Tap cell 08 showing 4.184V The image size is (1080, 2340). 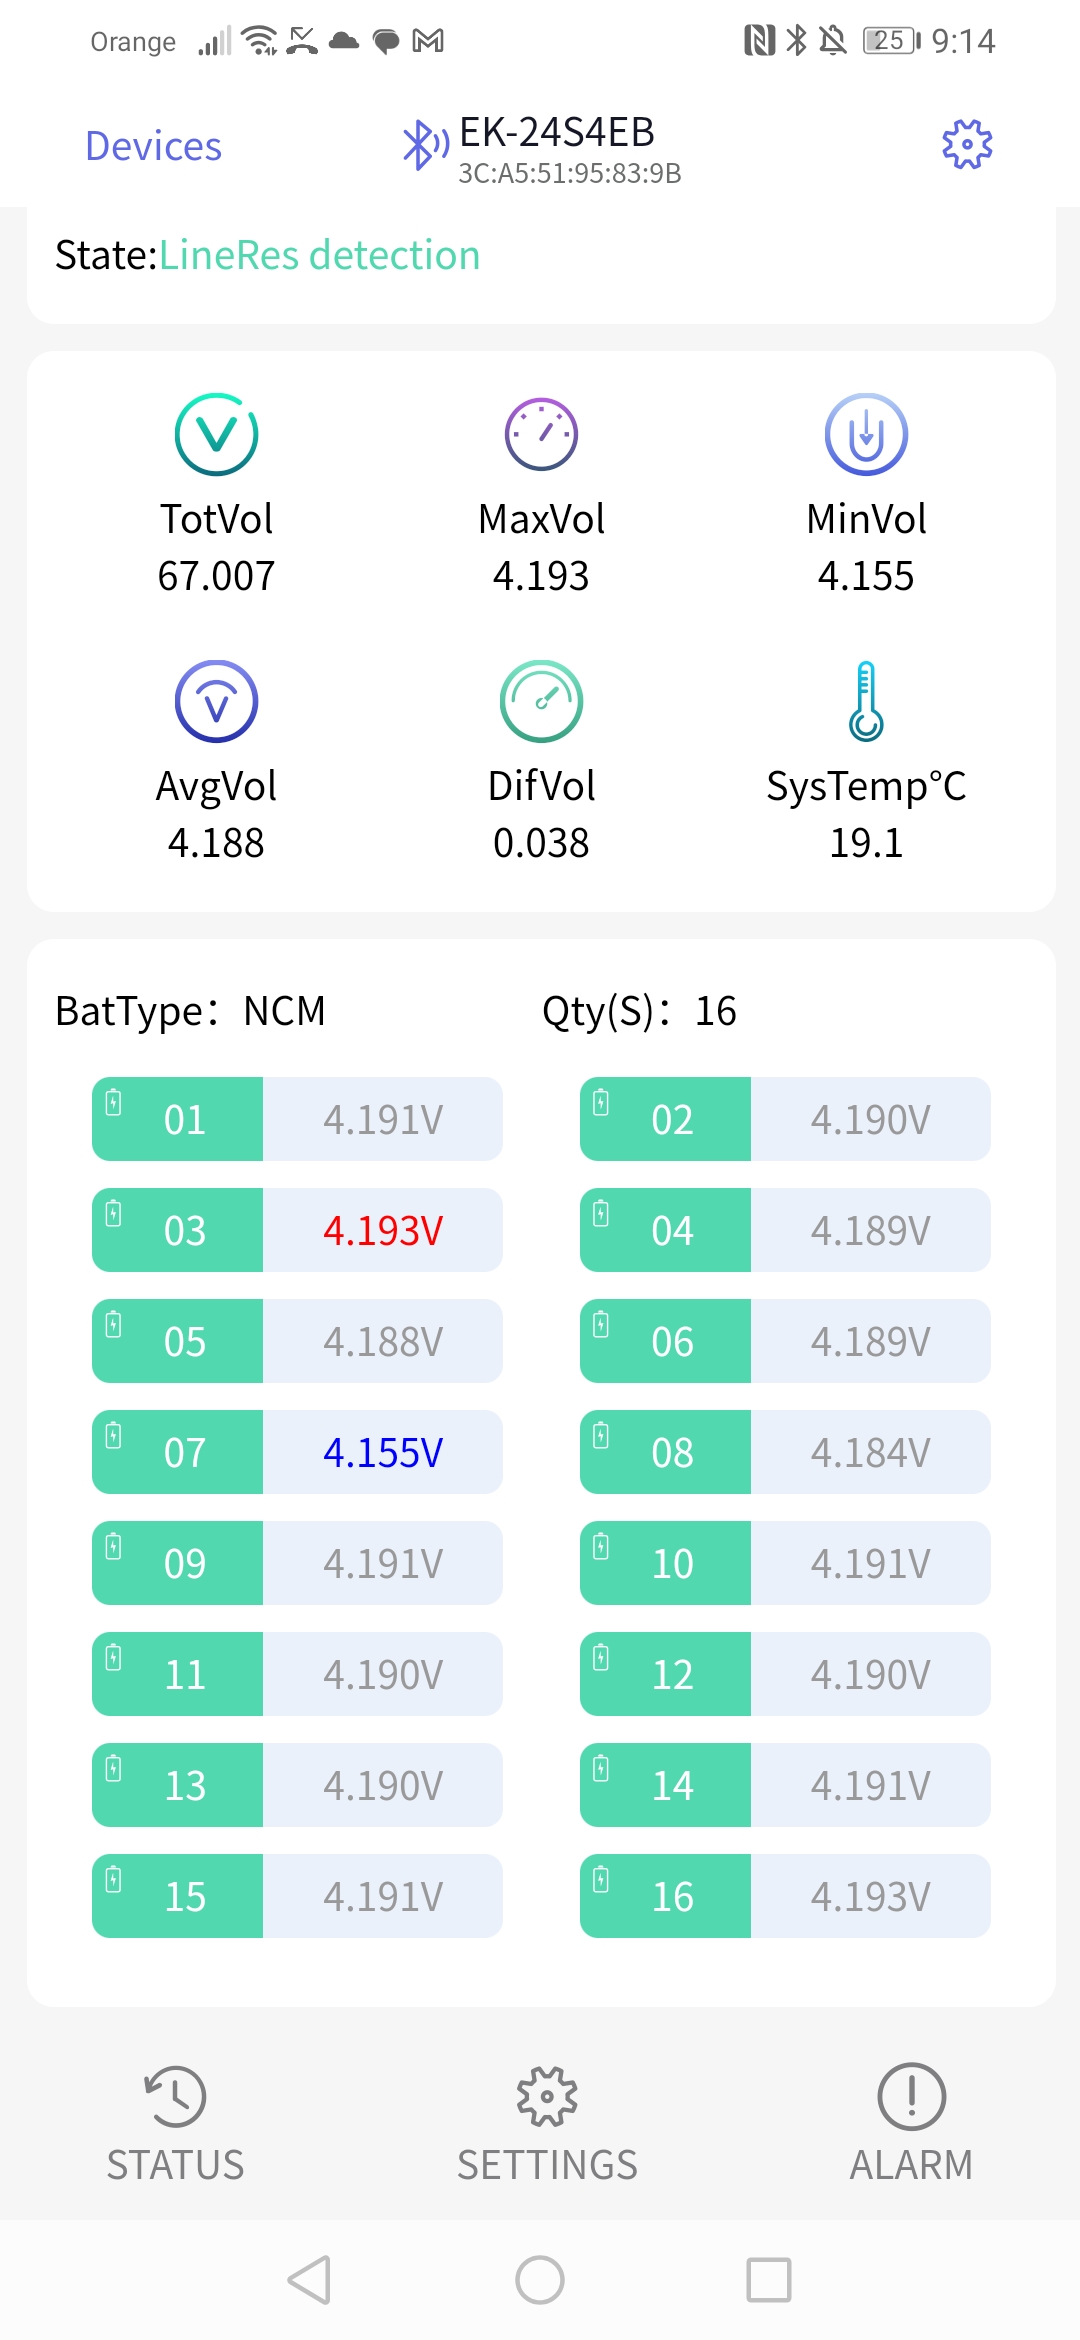(x=785, y=1452)
